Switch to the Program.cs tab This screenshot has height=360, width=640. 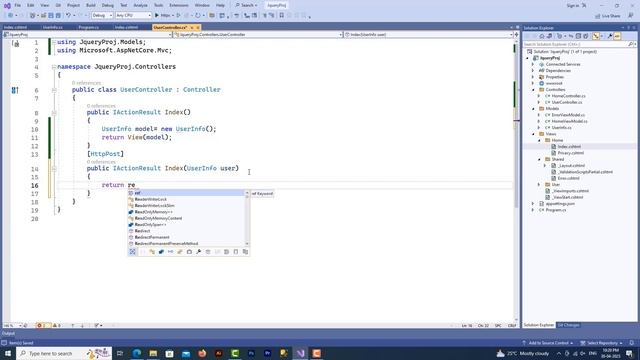tap(89, 27)
